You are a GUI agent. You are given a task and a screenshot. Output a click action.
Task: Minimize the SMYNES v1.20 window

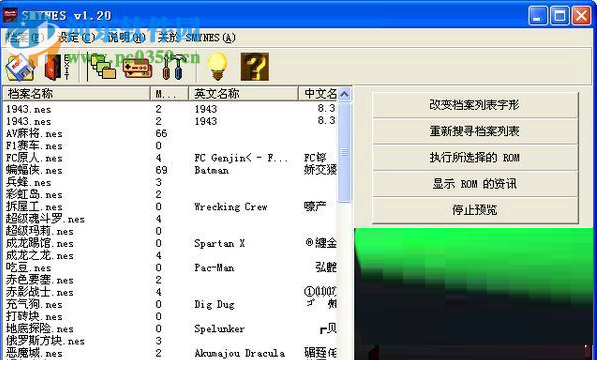pos(538,16)
